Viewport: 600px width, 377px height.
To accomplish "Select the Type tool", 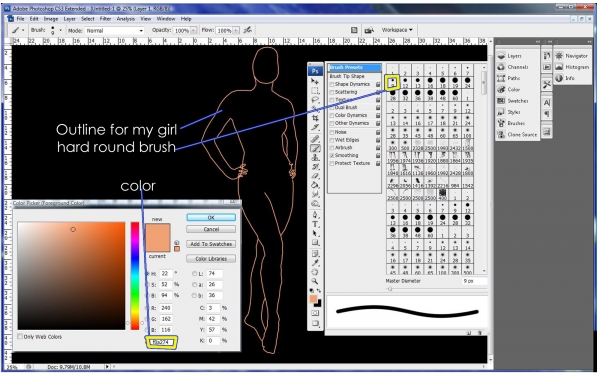I will (315, 224).
